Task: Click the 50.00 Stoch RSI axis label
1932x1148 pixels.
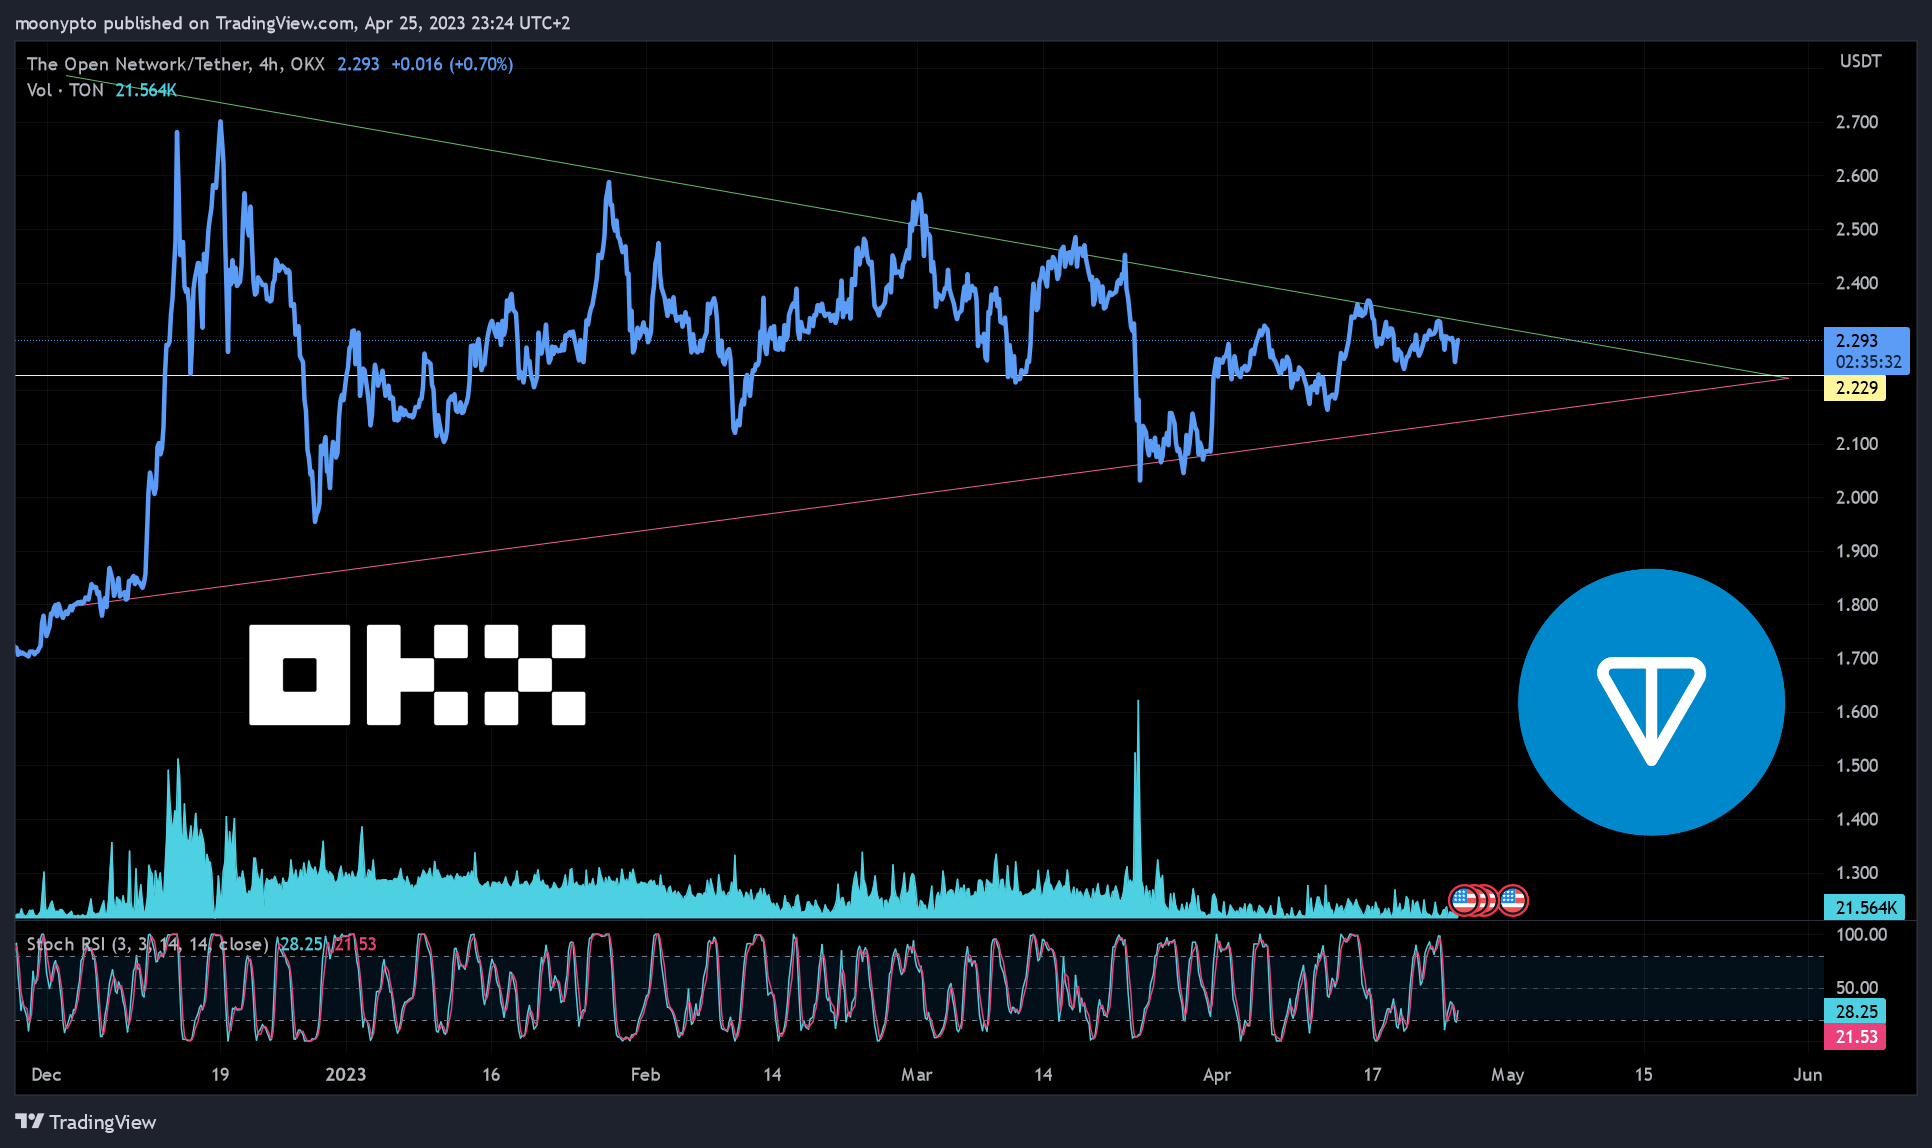Action: (x=1857, y=988)
